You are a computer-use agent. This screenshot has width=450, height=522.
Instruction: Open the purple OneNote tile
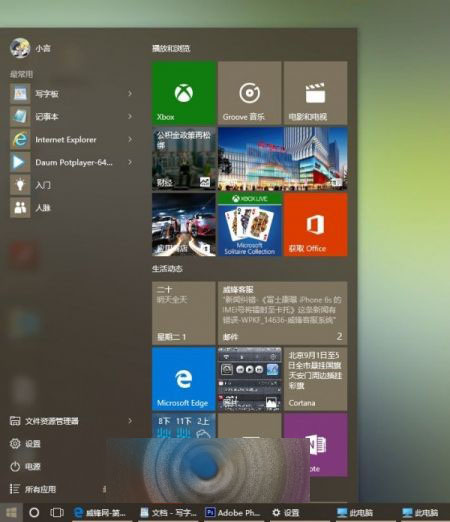pyautogui.click(x=315, y=445)
